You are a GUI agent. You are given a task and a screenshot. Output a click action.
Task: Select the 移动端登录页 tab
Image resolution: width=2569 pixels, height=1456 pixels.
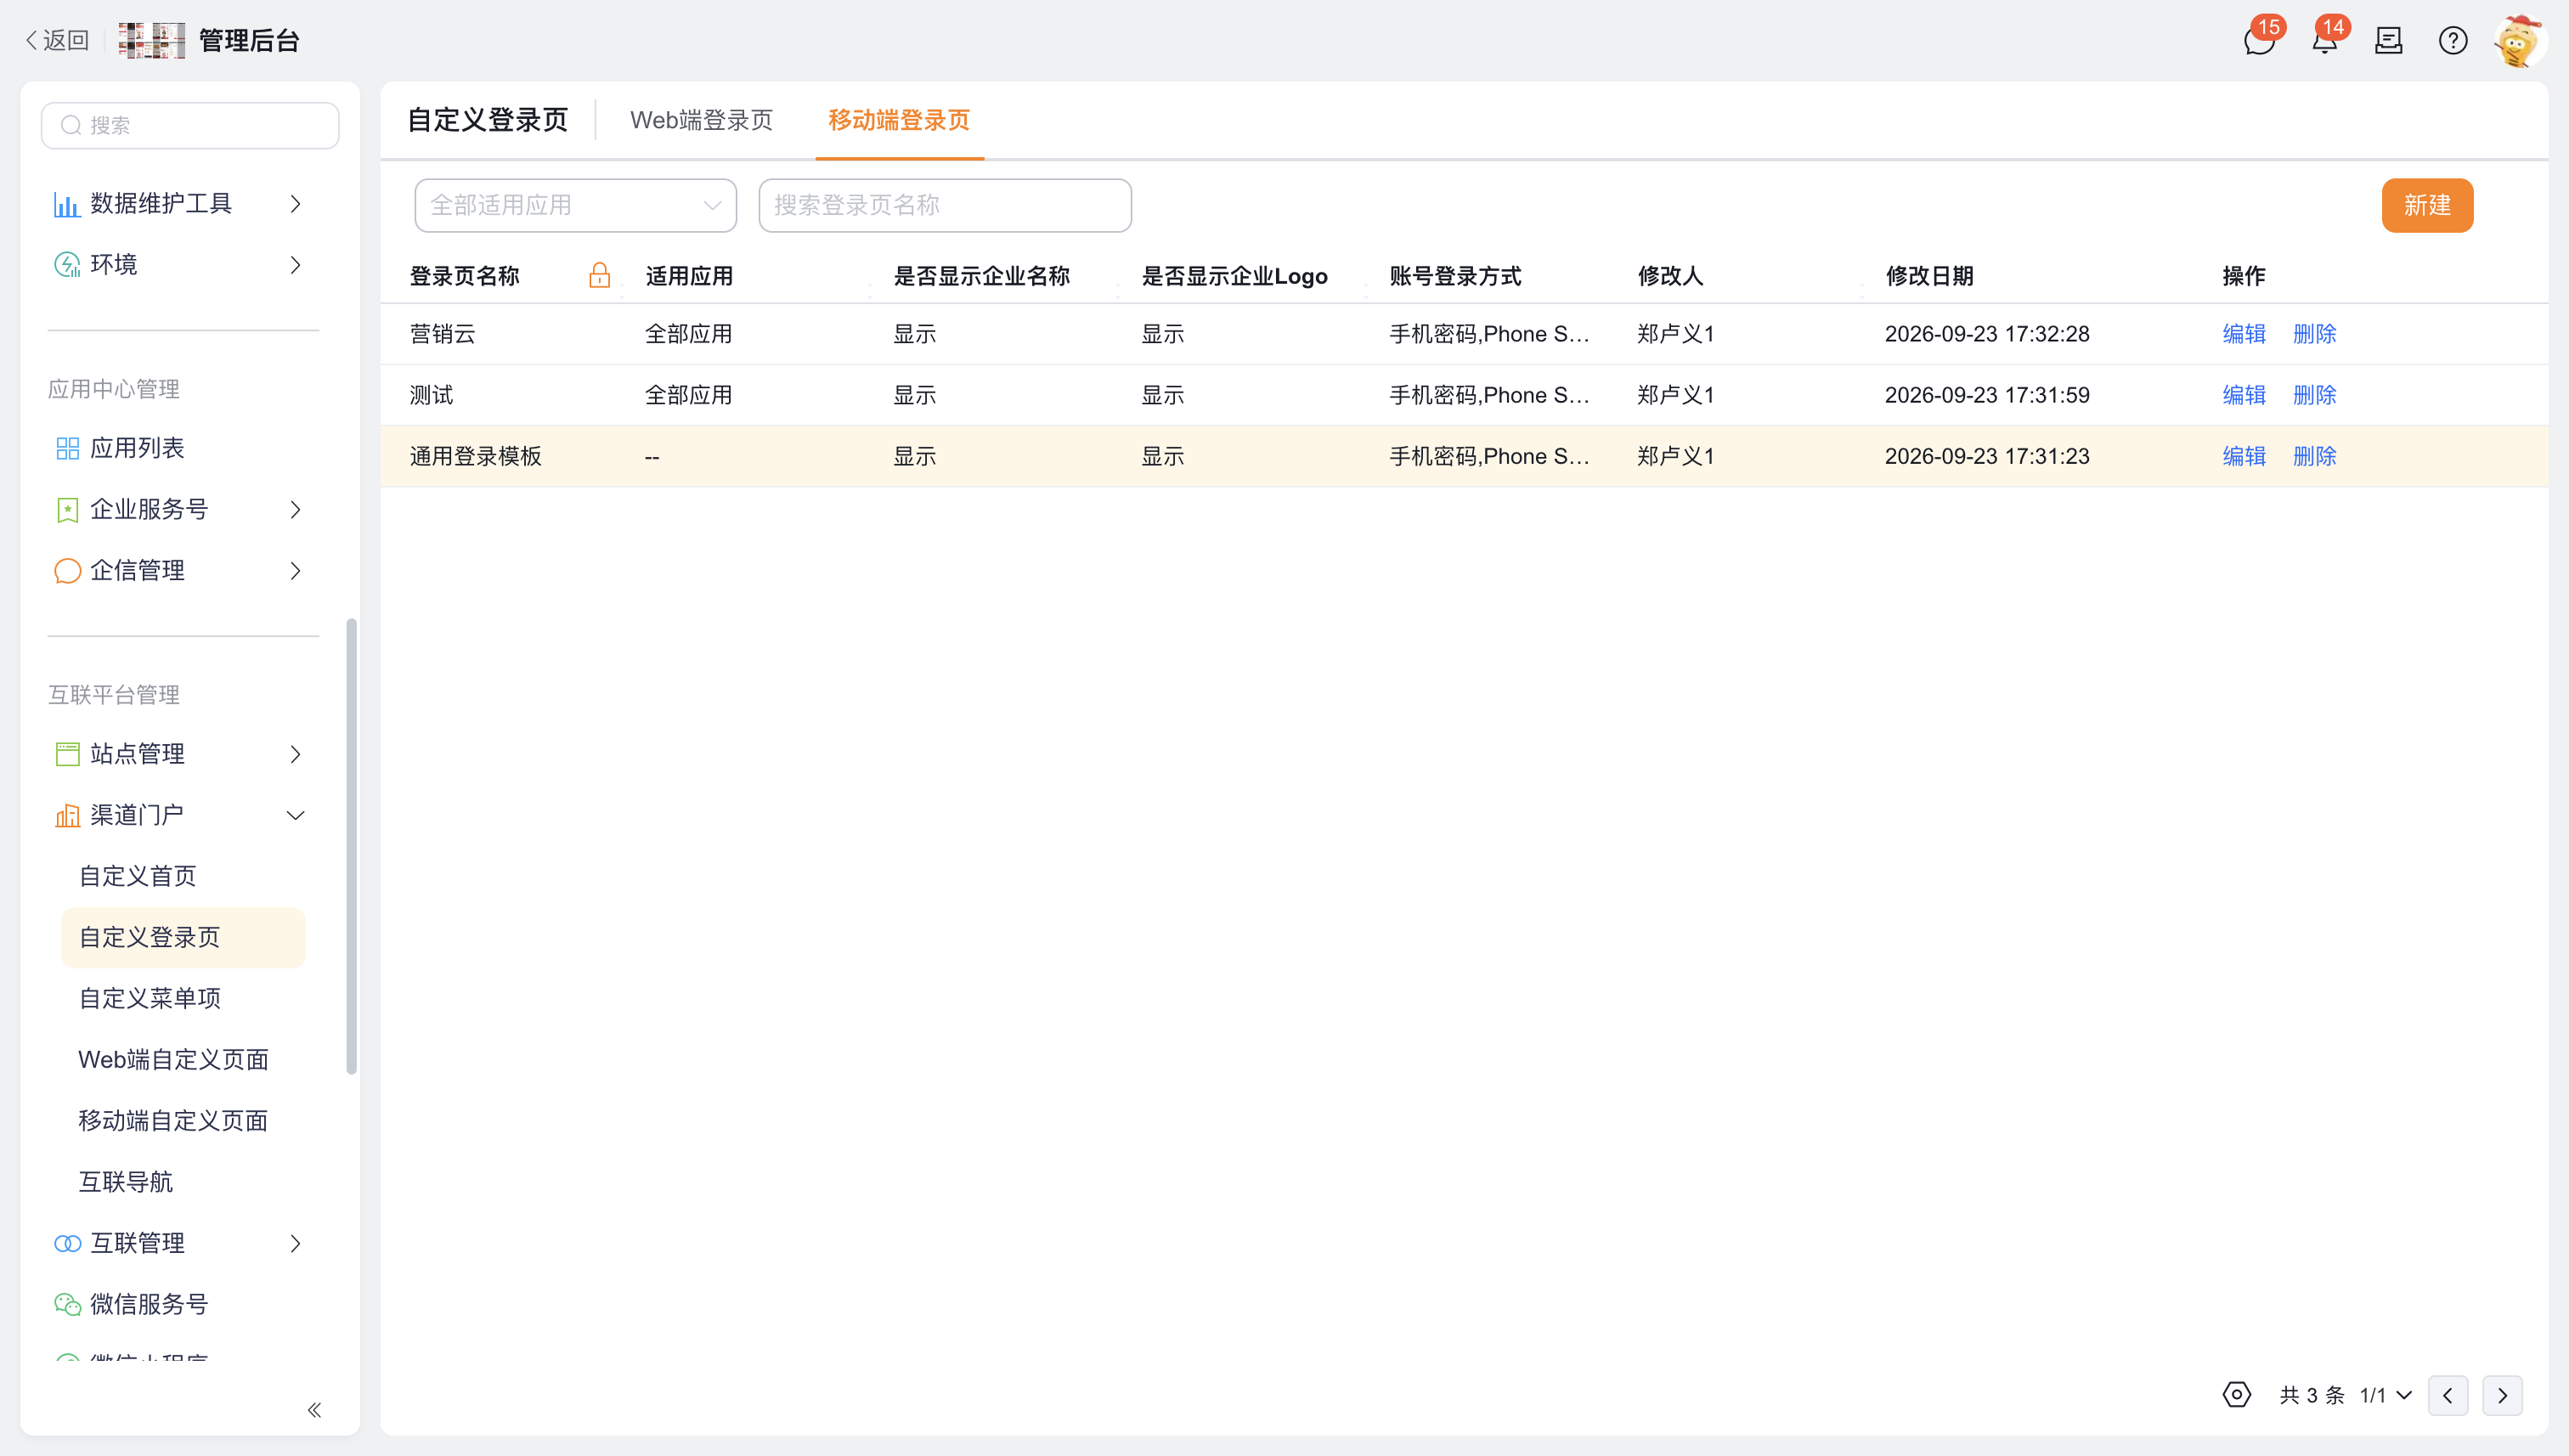[x=898, y=120]
